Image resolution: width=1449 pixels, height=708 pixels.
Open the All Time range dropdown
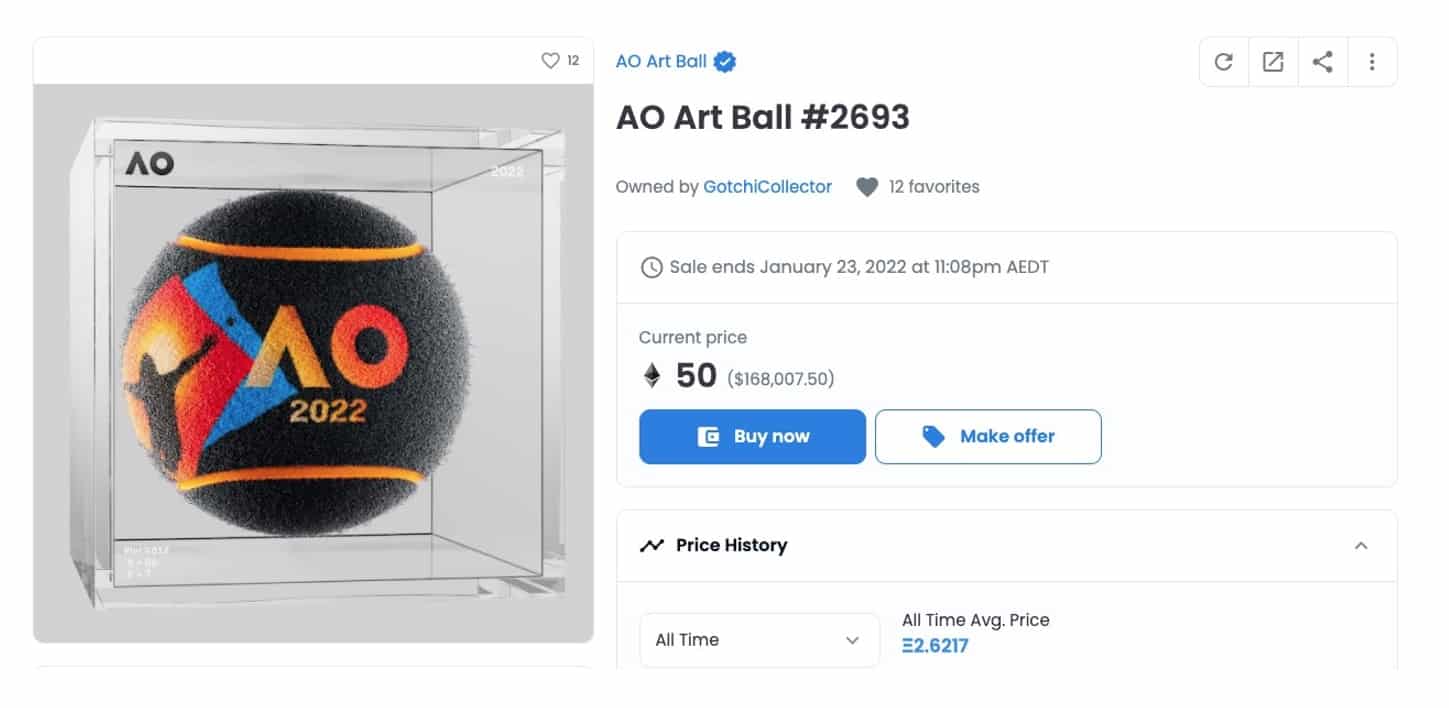(x=759, y=640)
